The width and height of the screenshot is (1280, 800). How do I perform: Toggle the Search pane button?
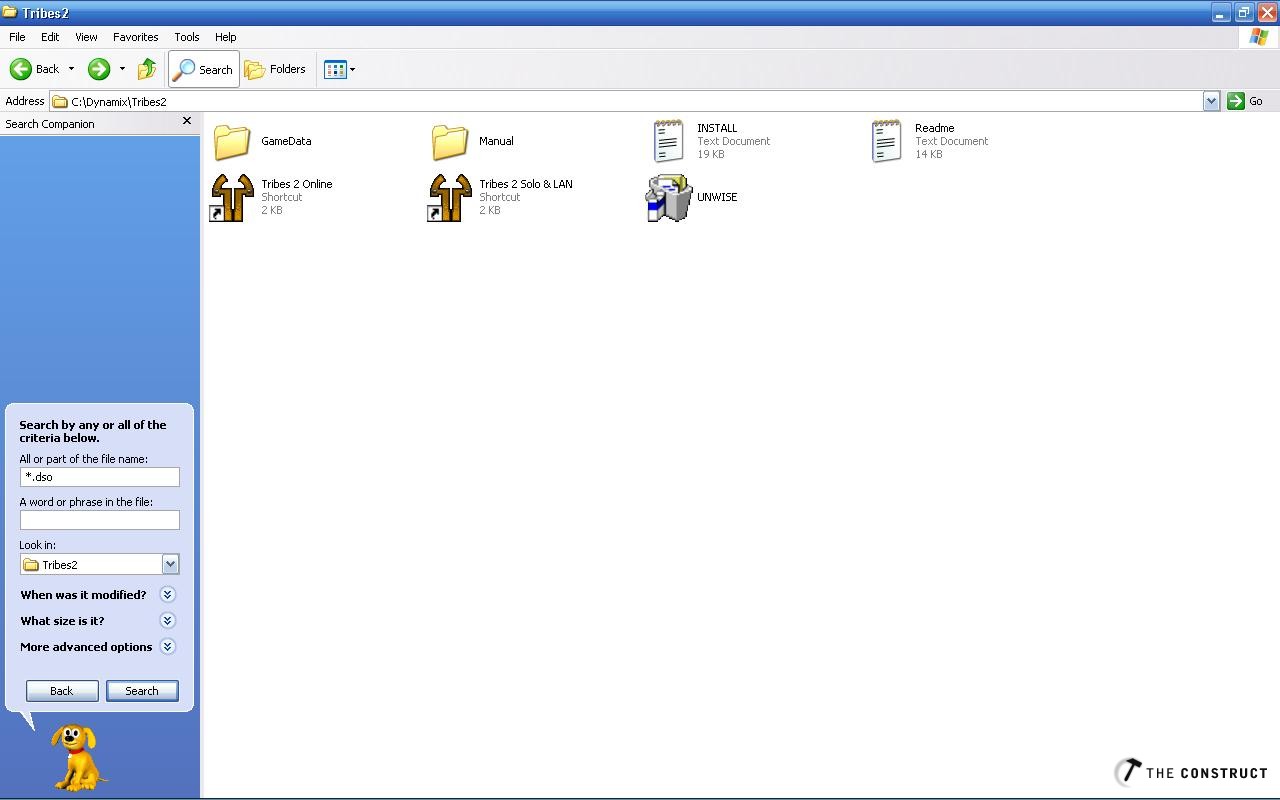(204, 69)
